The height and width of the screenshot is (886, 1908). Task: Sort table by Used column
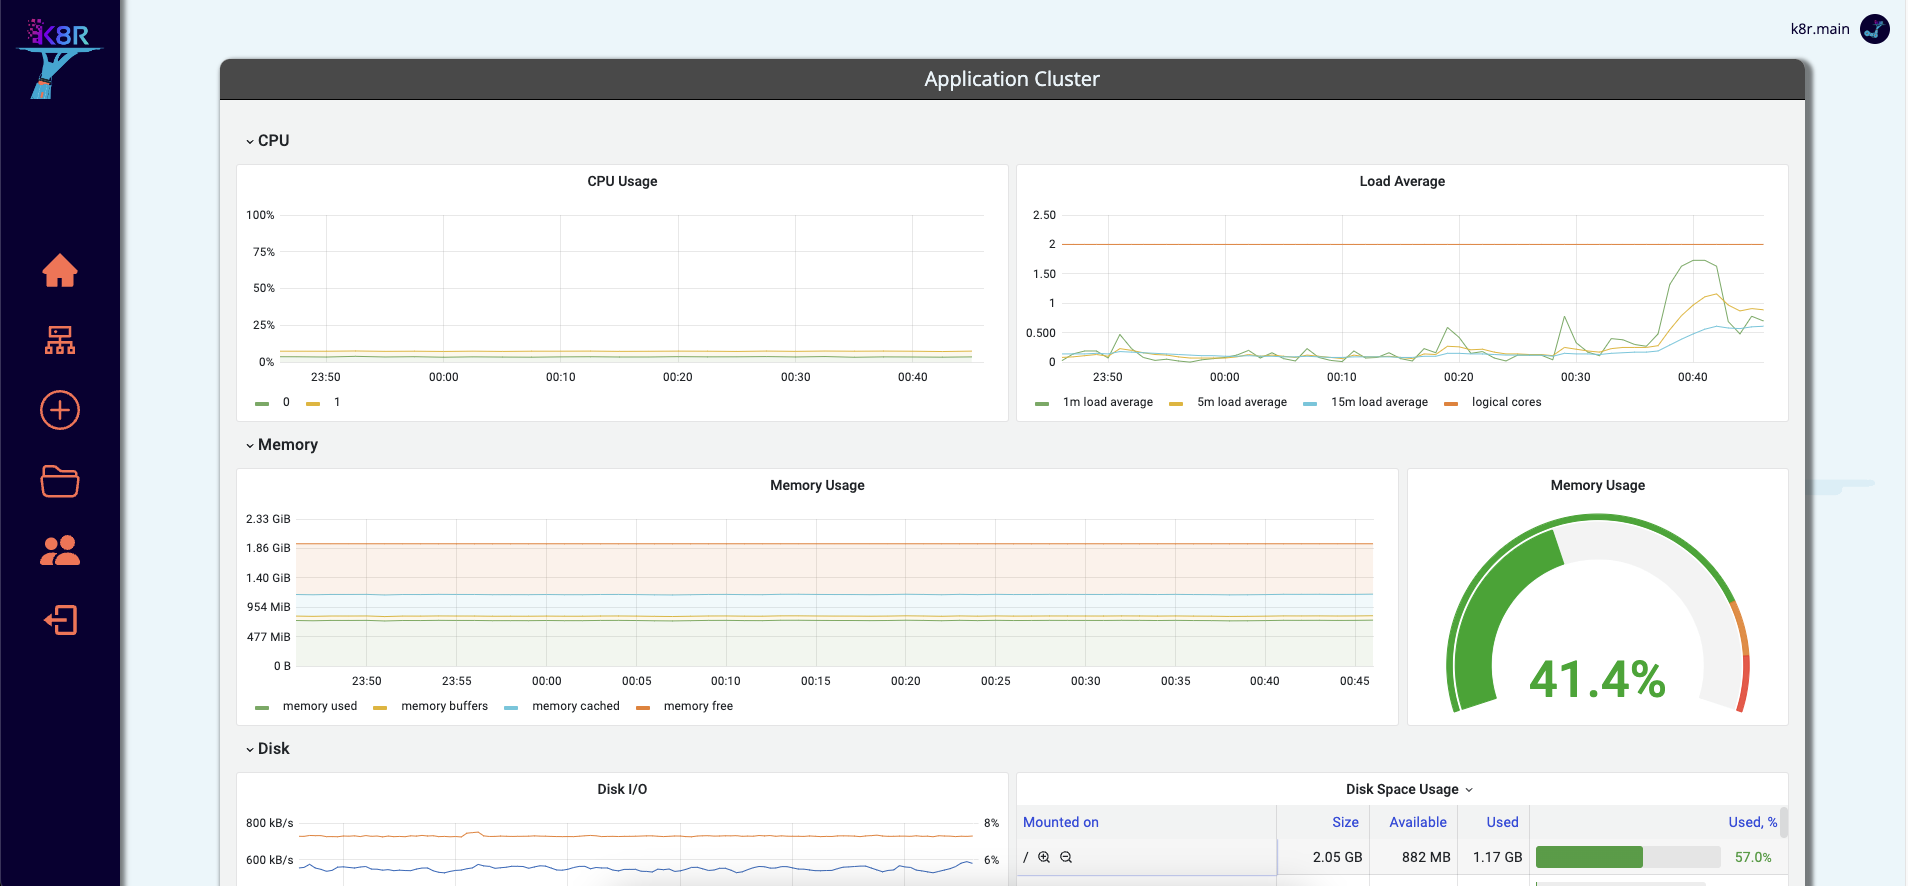(1502, 822)
